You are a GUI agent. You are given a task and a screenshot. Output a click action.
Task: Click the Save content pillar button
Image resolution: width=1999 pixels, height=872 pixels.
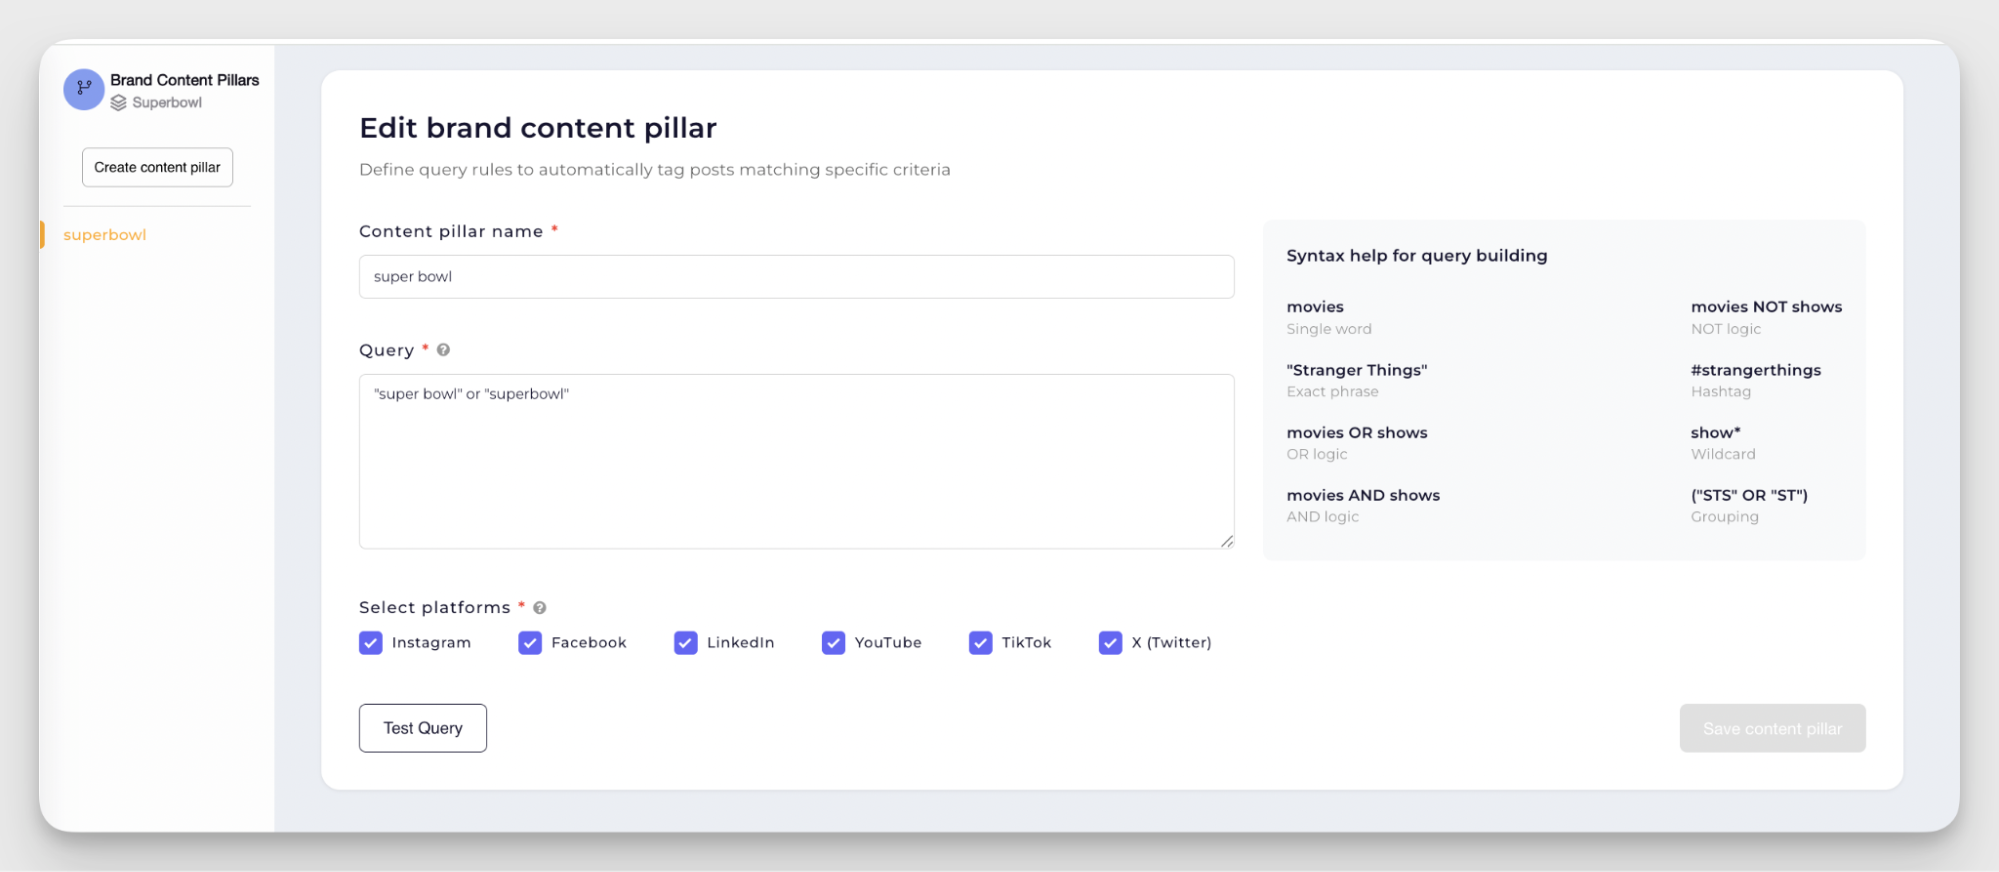pyautogui.click(x=1772, y=728)
